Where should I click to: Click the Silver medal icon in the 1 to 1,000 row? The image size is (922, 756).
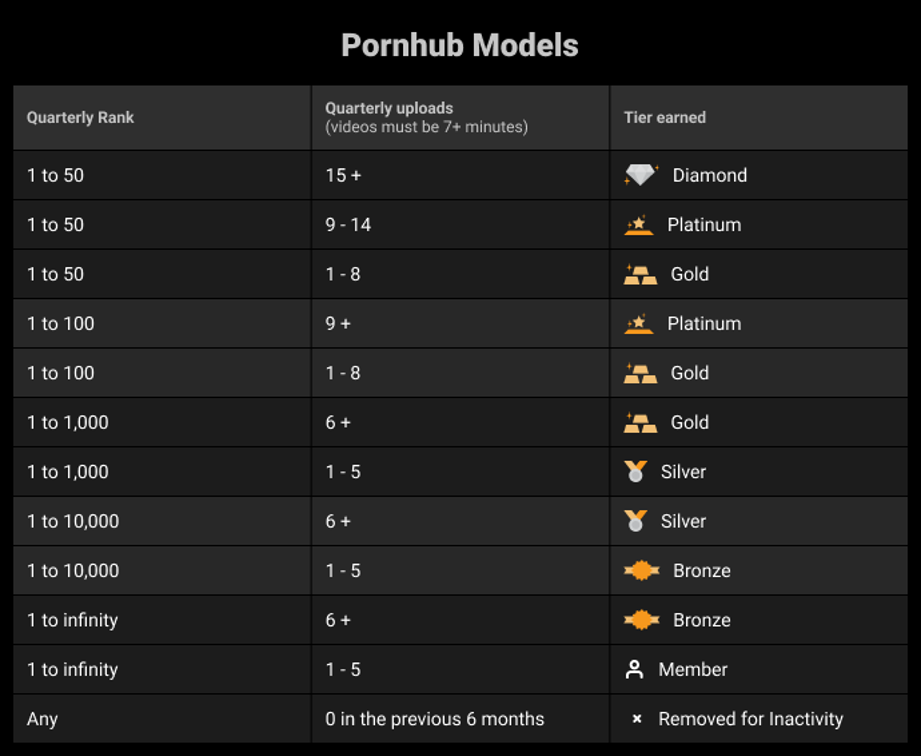635,472
